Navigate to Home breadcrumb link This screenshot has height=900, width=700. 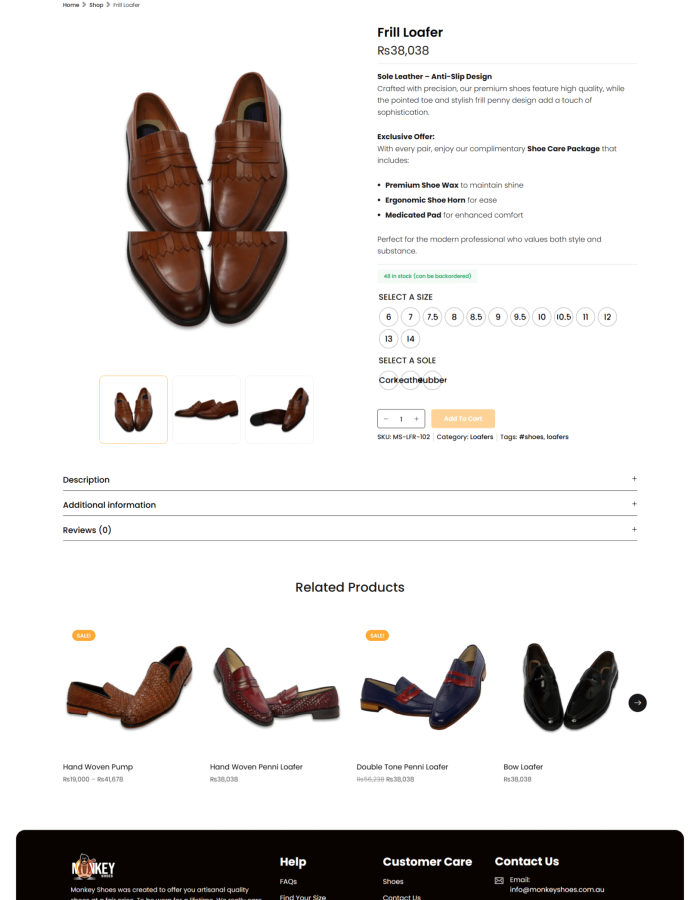coord(71,5)
